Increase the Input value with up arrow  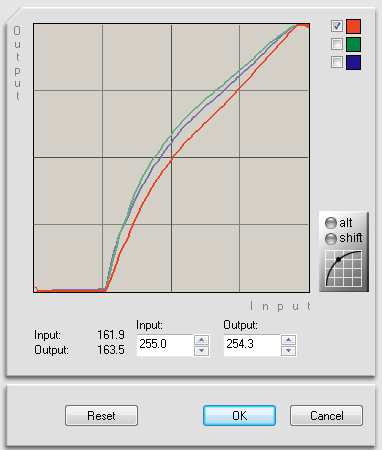pos(201,340)
